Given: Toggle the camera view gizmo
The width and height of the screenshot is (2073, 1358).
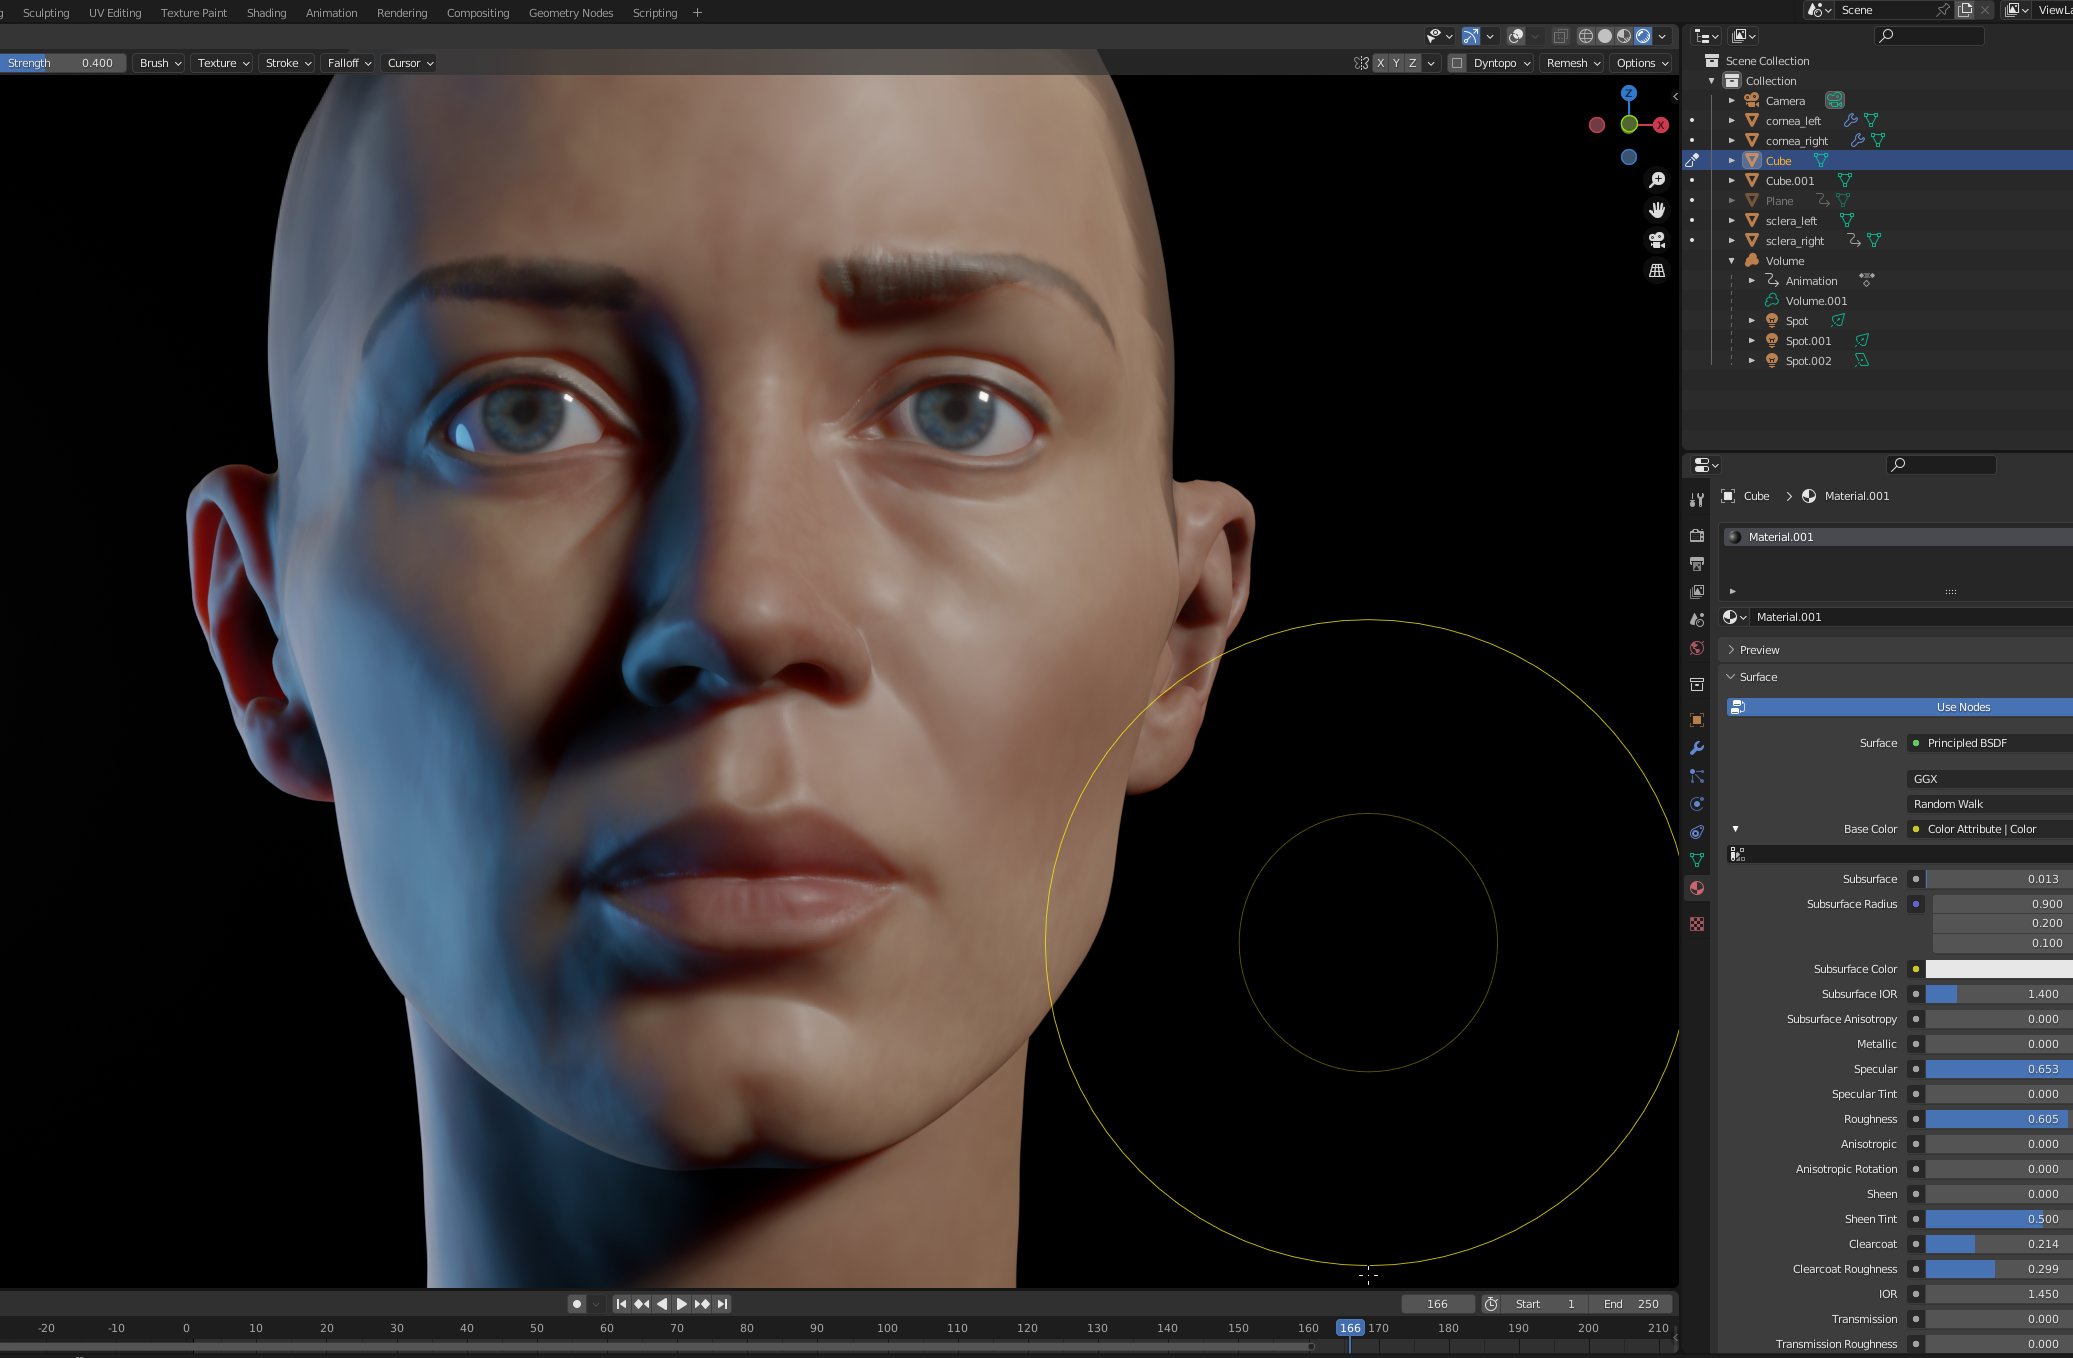Looking at the screenshot, I should click(1657, 240).
